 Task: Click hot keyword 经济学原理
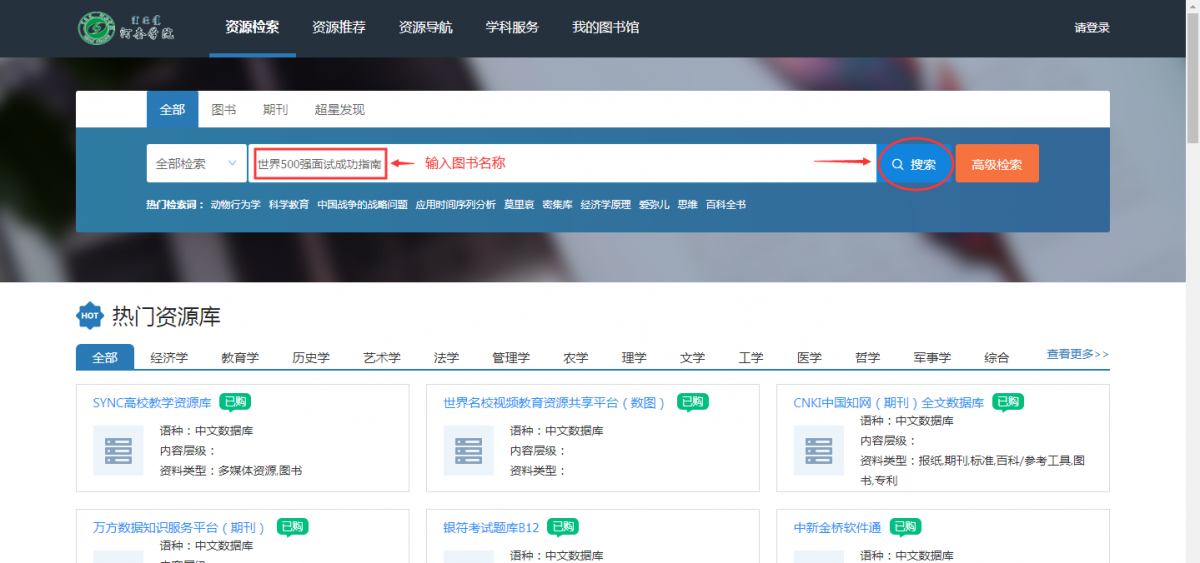pos(605,205)
